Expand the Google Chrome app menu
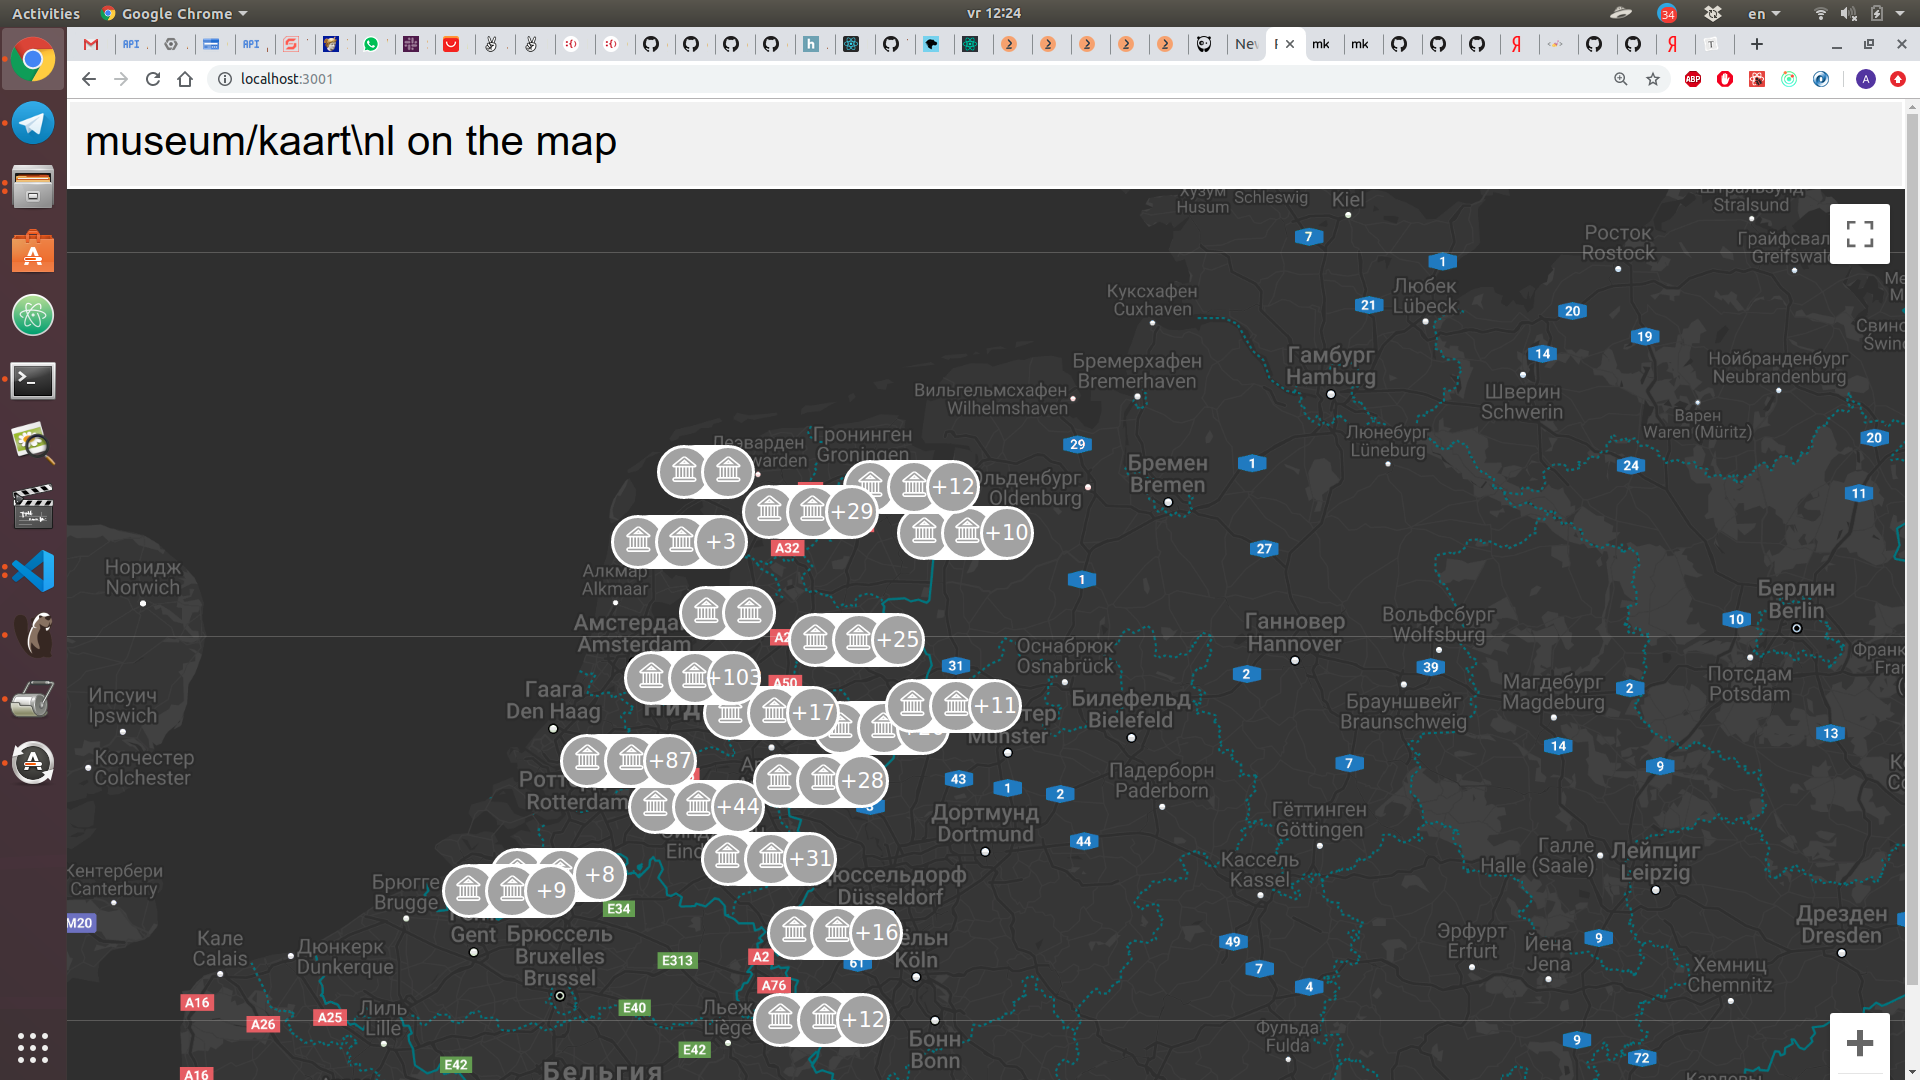Viewport: 1920px width, 1080px height. click(175, 14)
